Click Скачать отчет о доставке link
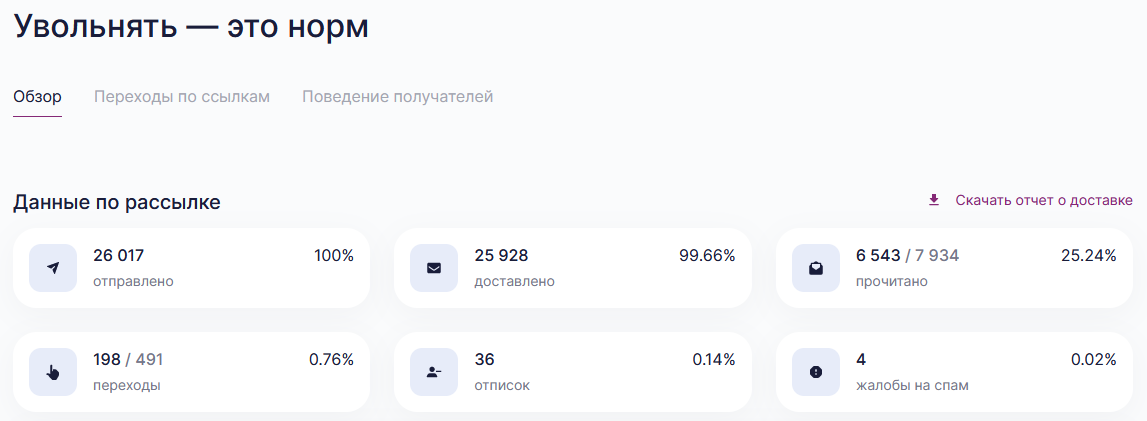The image size is (1147, 421). click(x=1044, y=200)
